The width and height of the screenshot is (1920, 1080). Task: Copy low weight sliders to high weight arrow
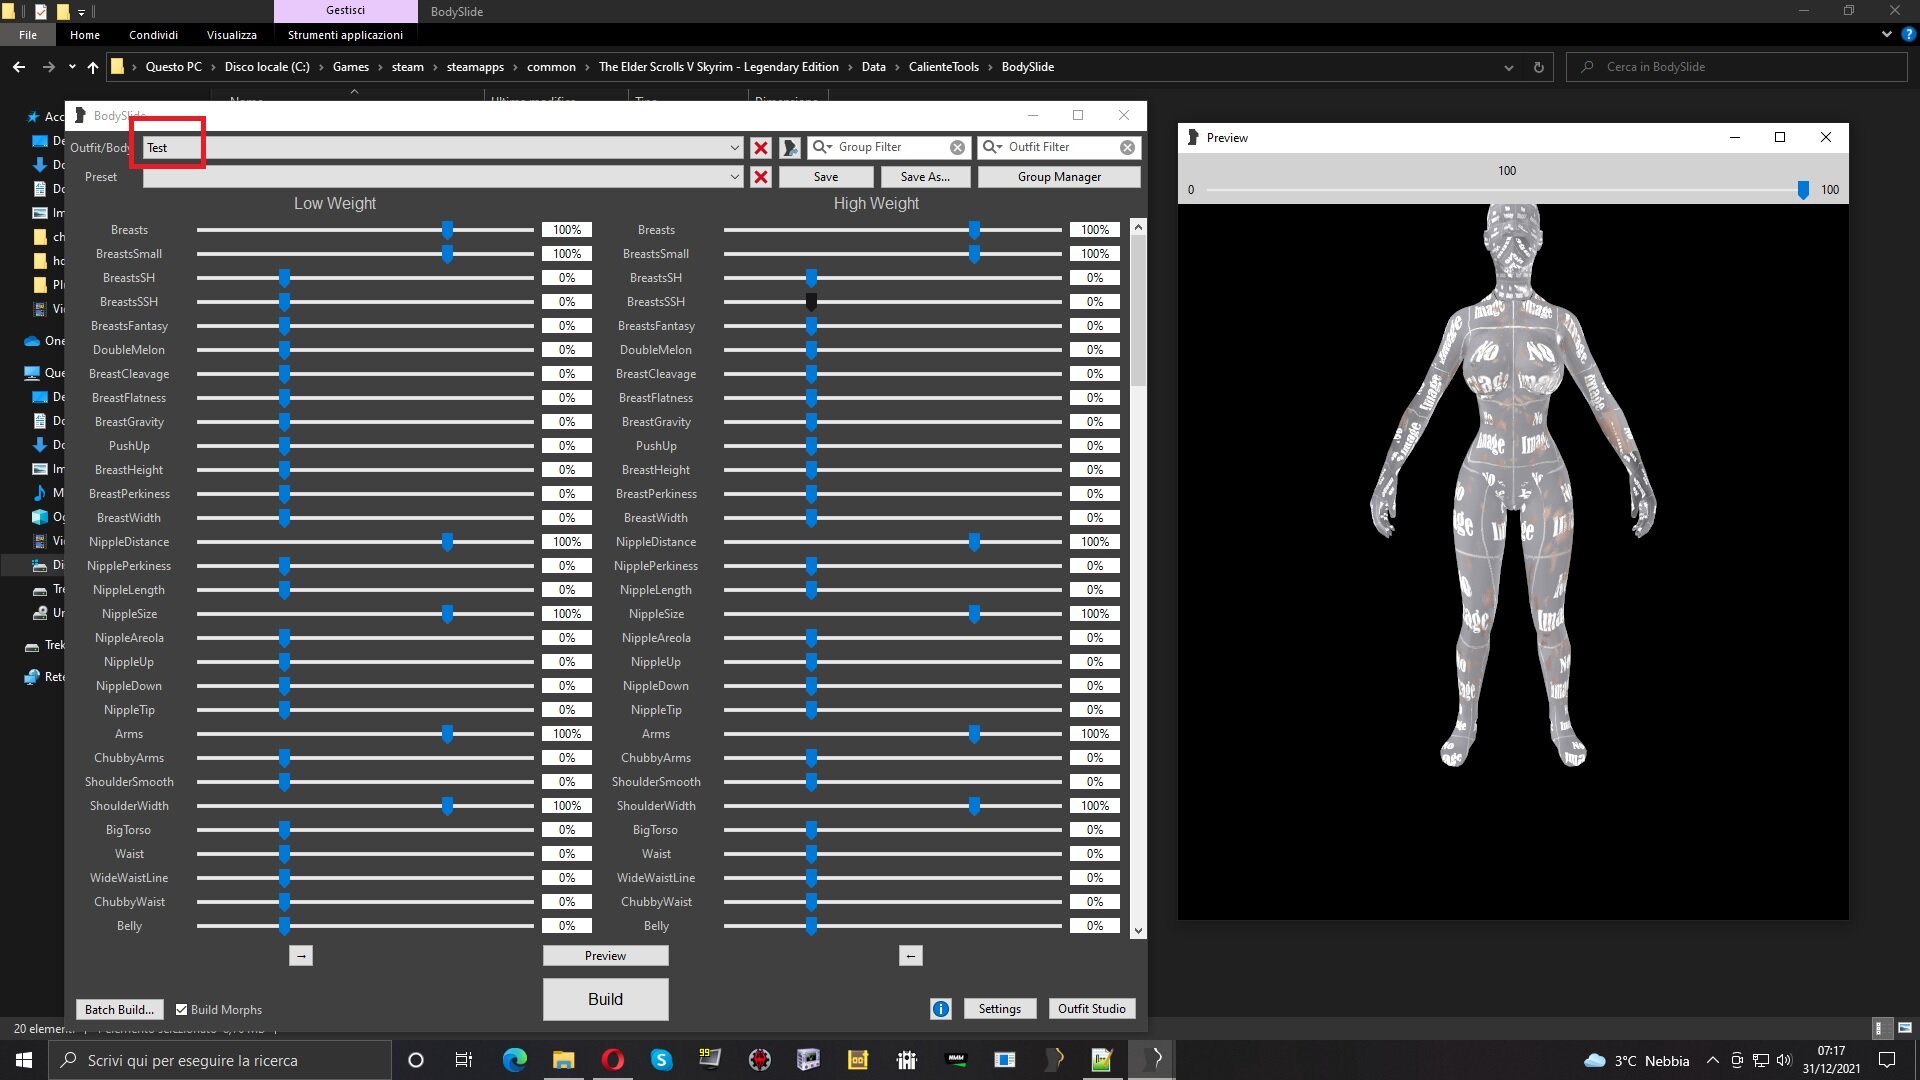click(x=301, y=956)
